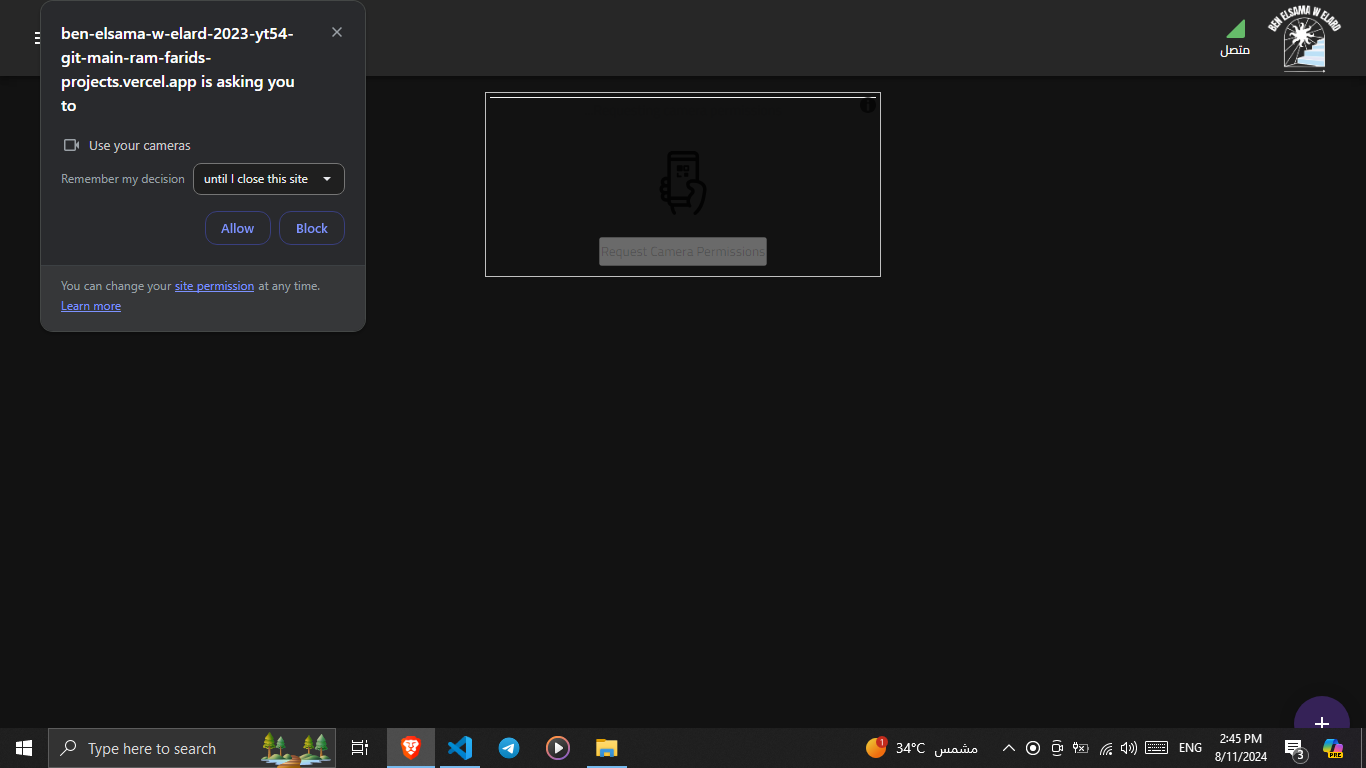The width and height of the screenshot is (1366, 768).
Task: Block camera access in the permission prompt
Action: pyautogui.click(x=311, y=228)
